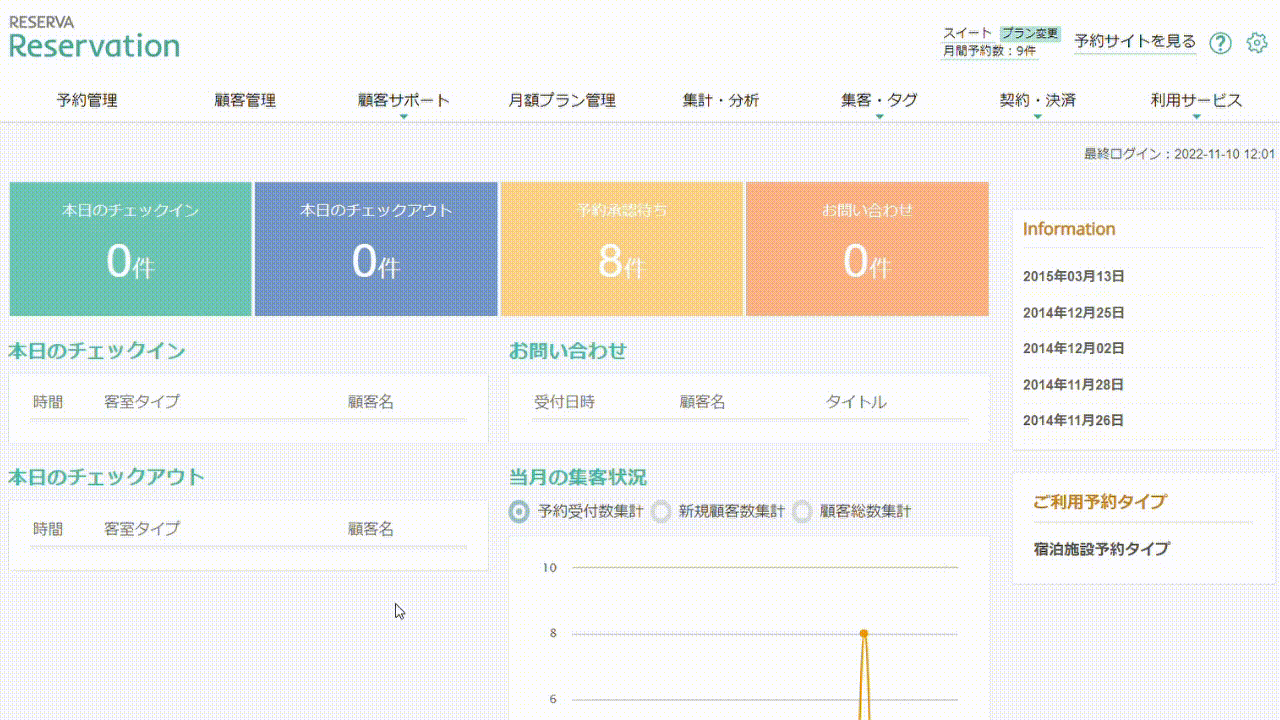Open 予約サイトを見る link

point(1135,42)
